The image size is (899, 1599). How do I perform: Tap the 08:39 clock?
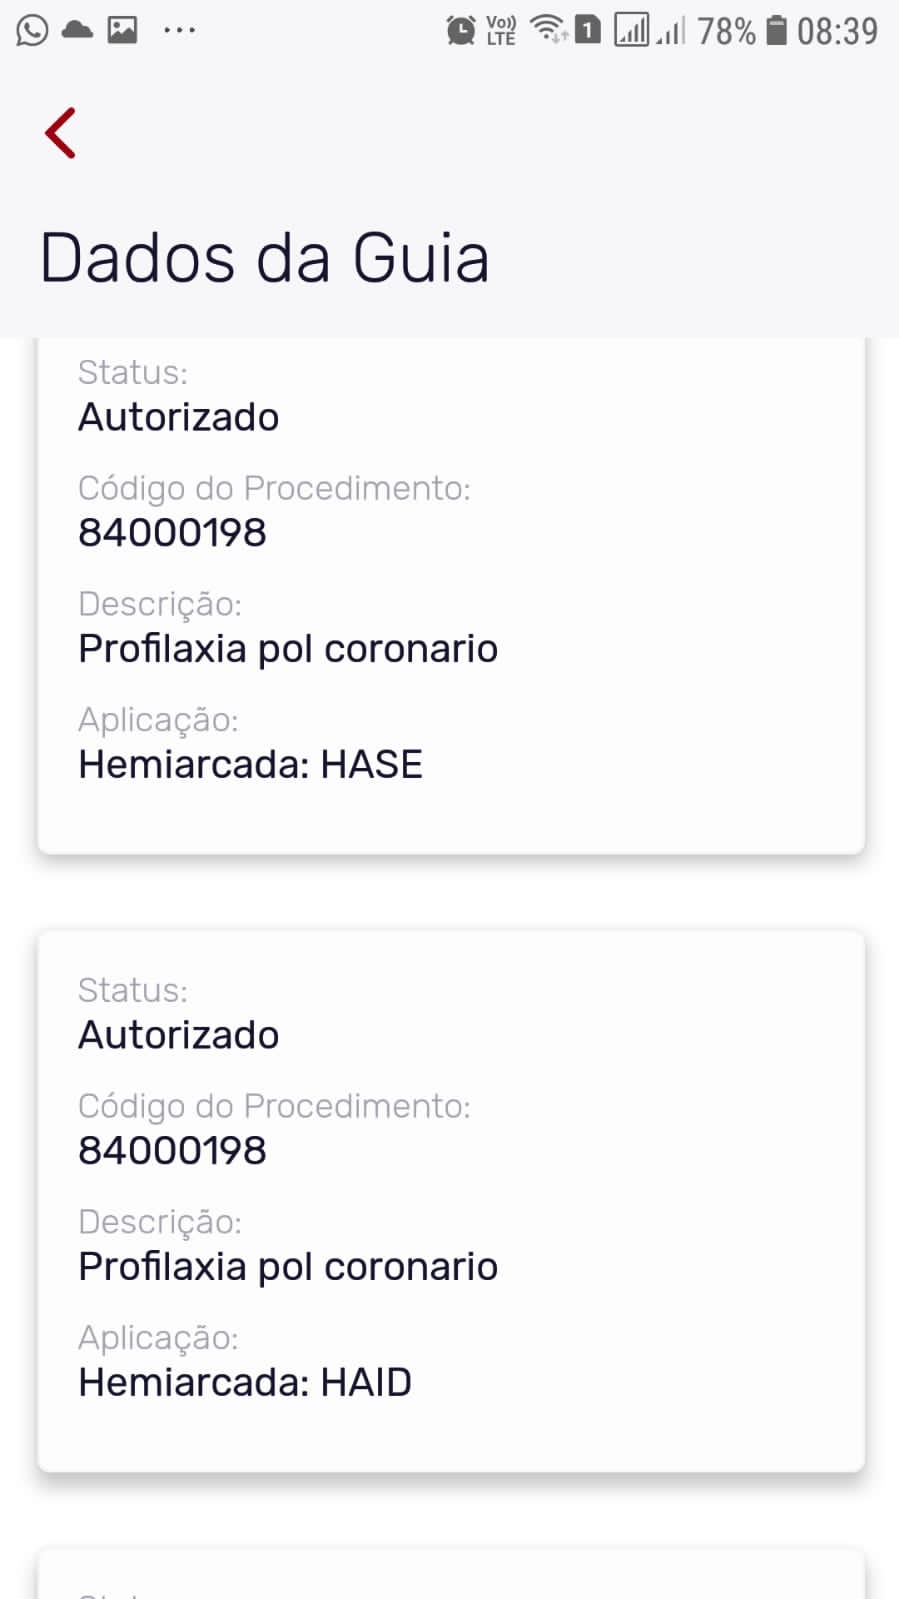[x=837, y=31]
